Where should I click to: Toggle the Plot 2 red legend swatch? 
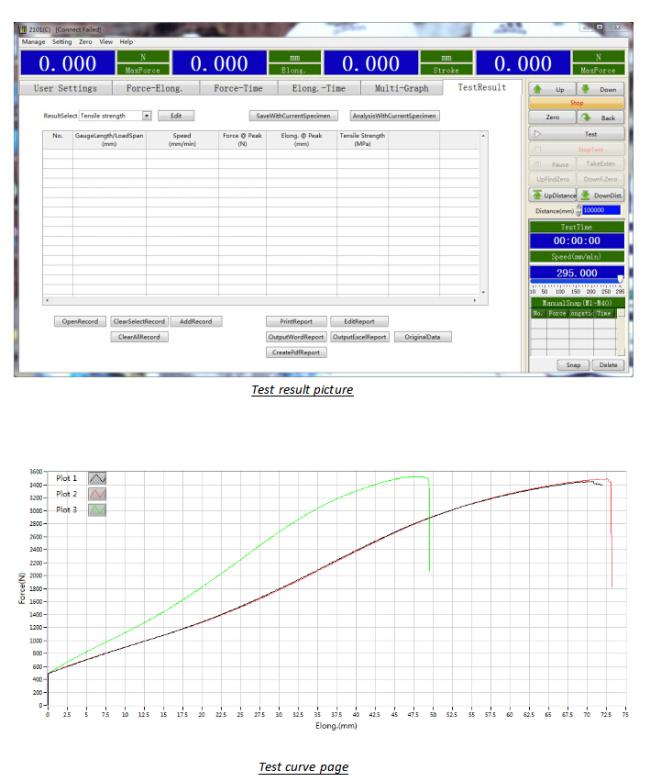click(x=98, y=494)
